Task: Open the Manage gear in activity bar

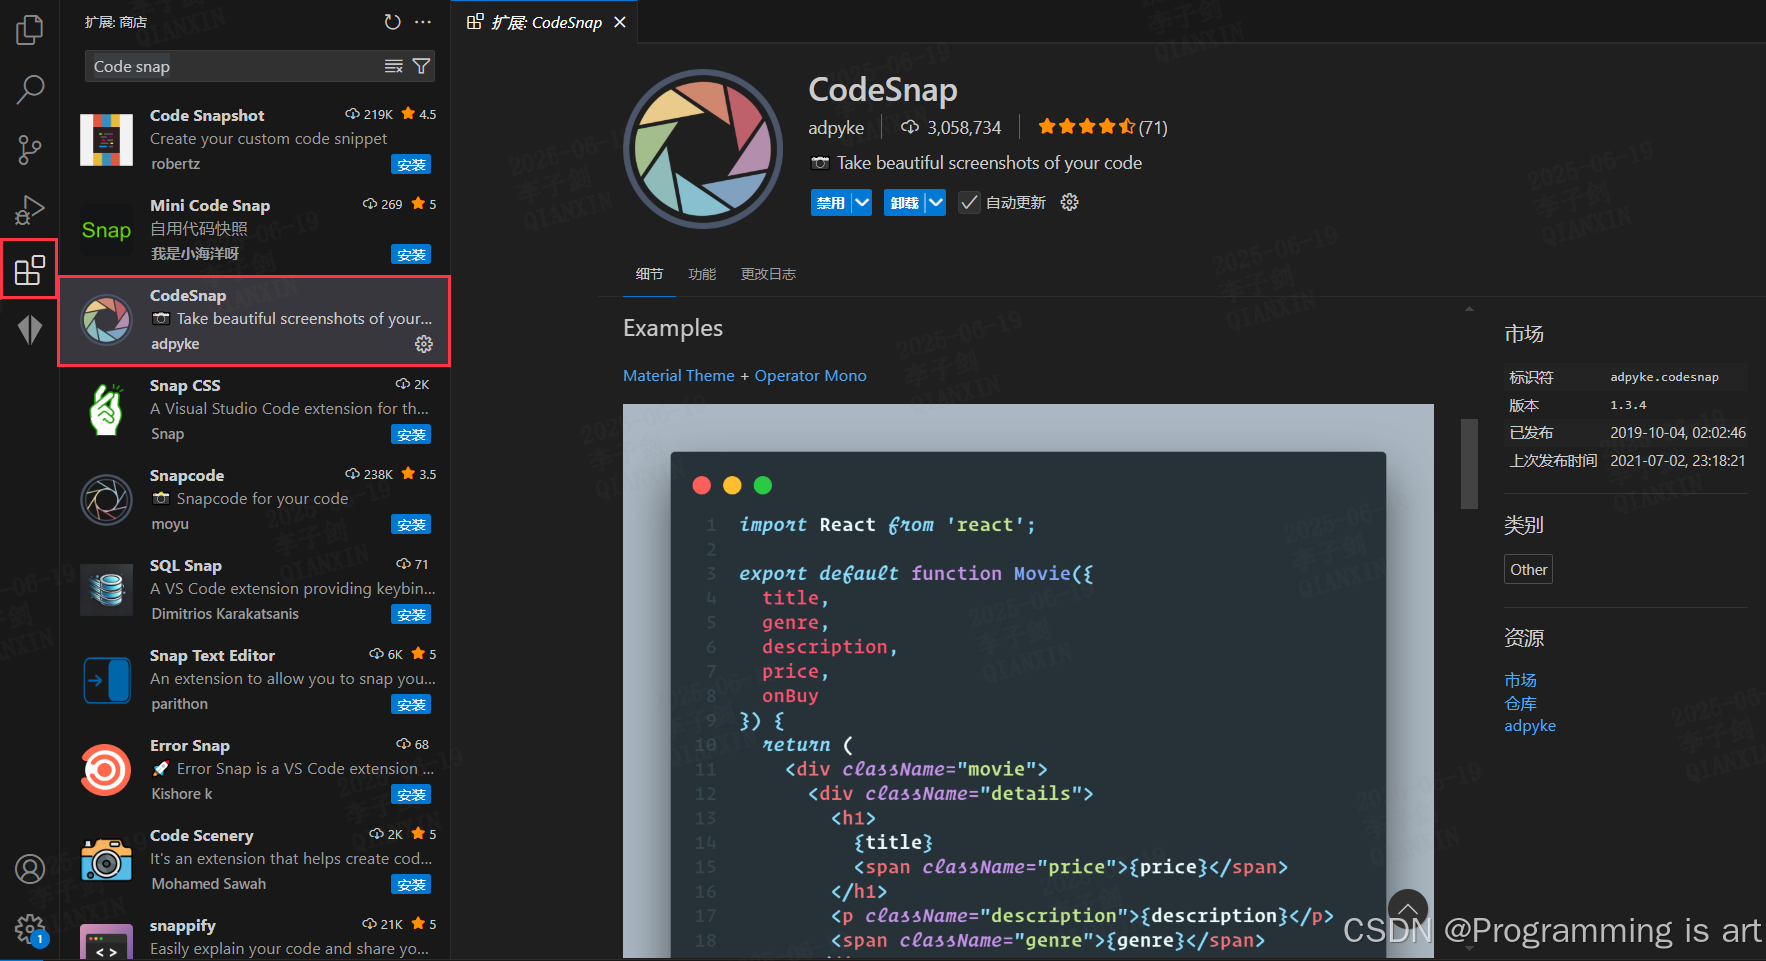Action: (x=30, y=929)
